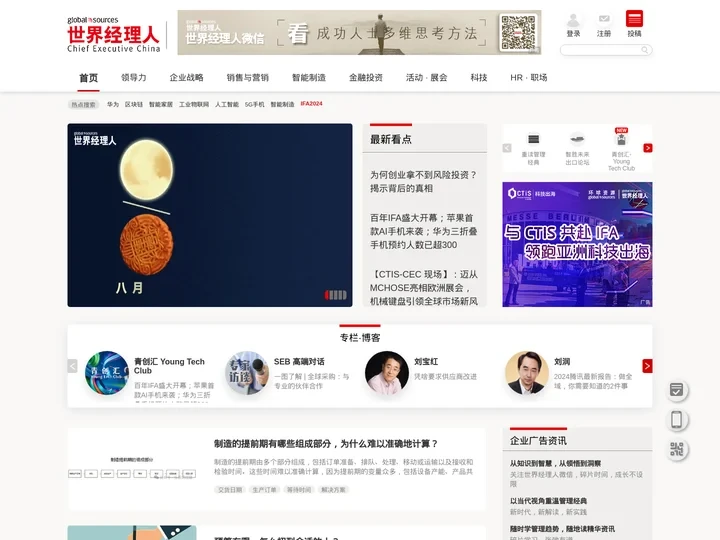Open the mooncake 八月 slideshow image
The image size is (720, 540).
[x=210, y=215]
